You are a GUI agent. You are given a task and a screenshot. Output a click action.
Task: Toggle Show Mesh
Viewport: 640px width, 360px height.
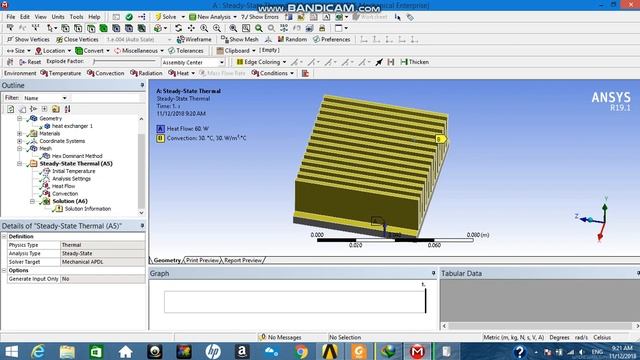click(x=240, y=40)
